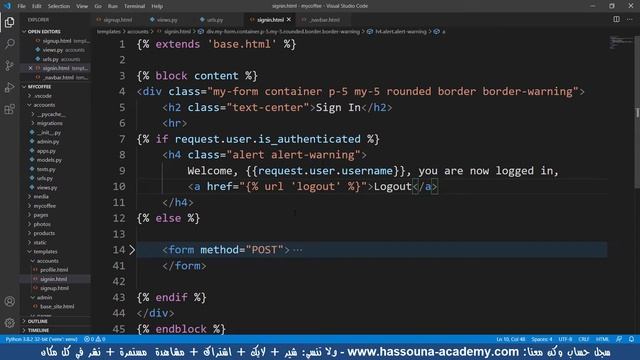Expand the __pycache__ folder
Screen dimensions: 640x360
click(51, 114)
